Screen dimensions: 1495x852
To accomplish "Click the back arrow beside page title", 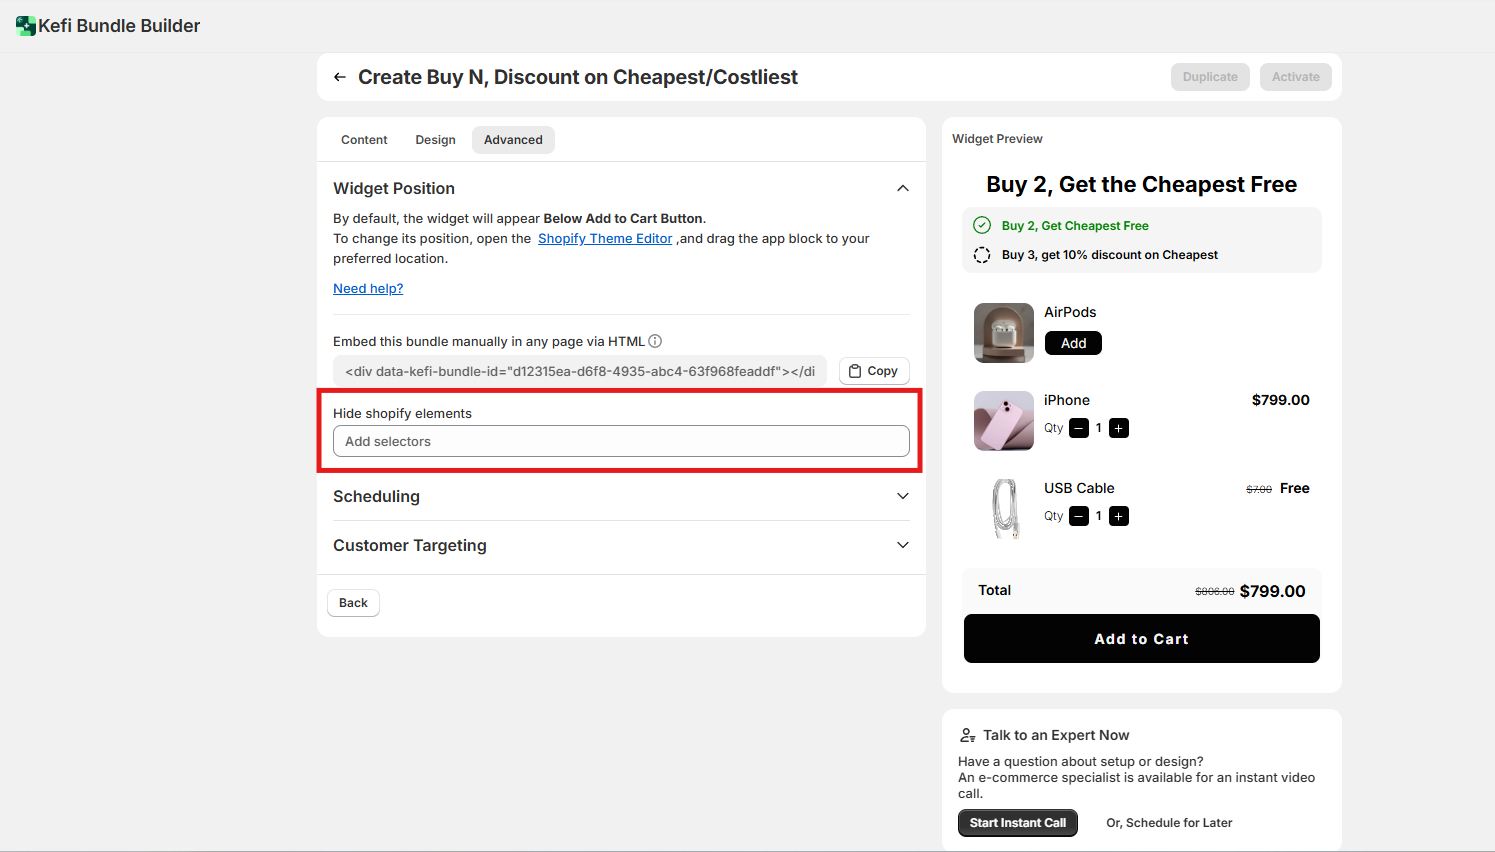I will pyautogui.click(x=340, y=77).
